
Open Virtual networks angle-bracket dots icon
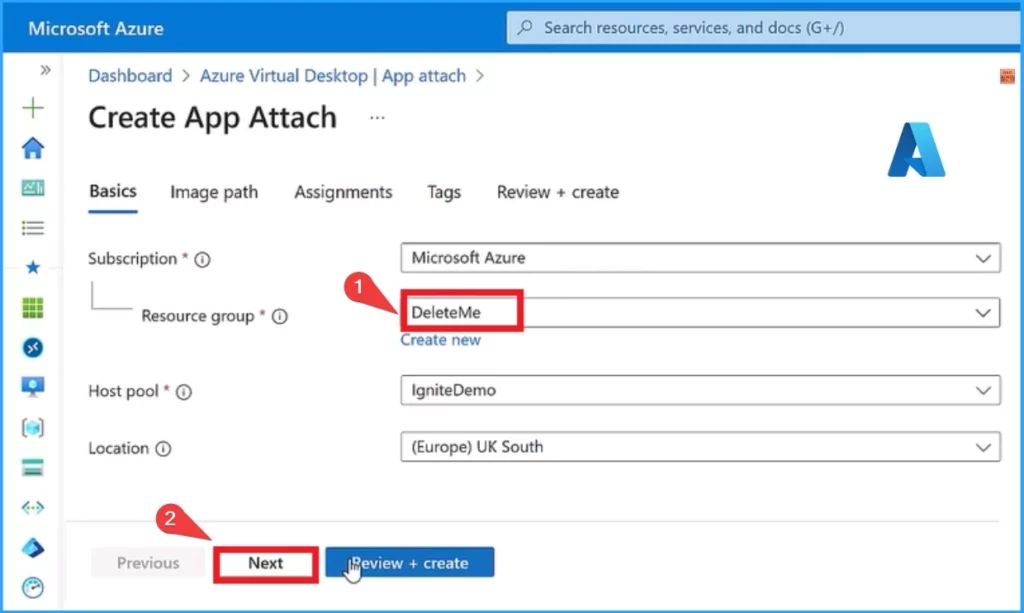33,507
